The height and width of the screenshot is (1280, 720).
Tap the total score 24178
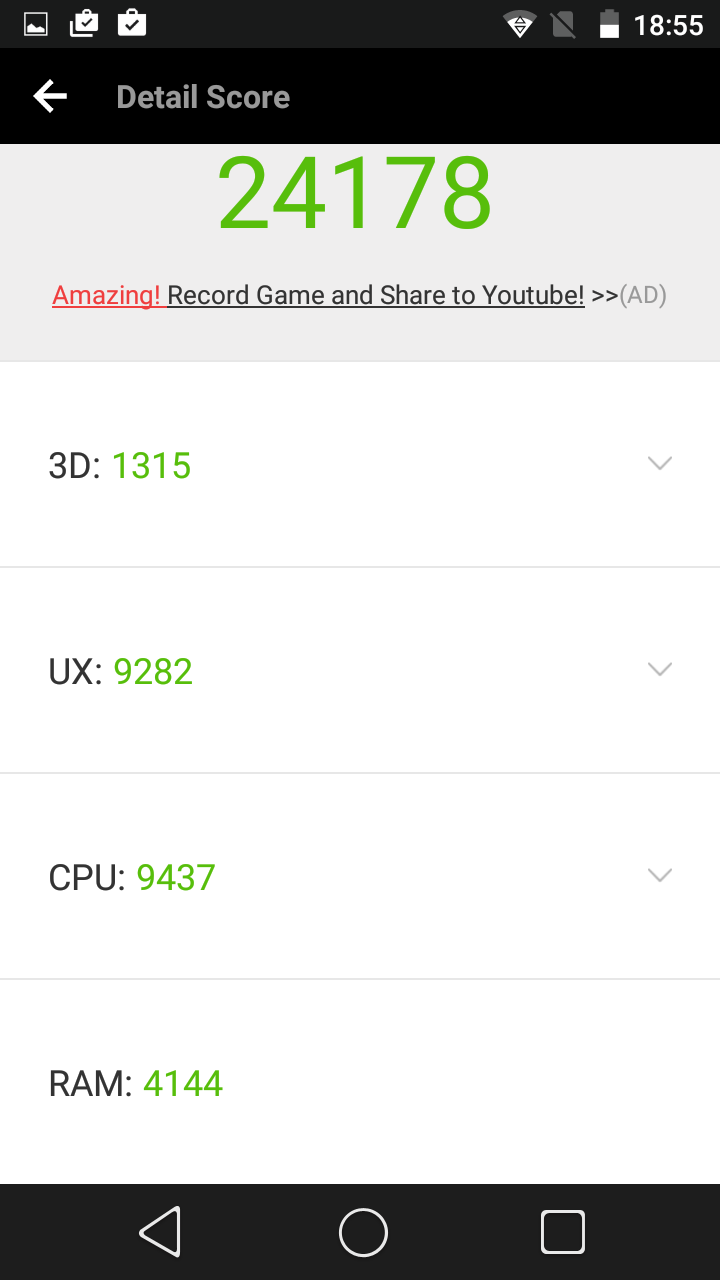355,193
